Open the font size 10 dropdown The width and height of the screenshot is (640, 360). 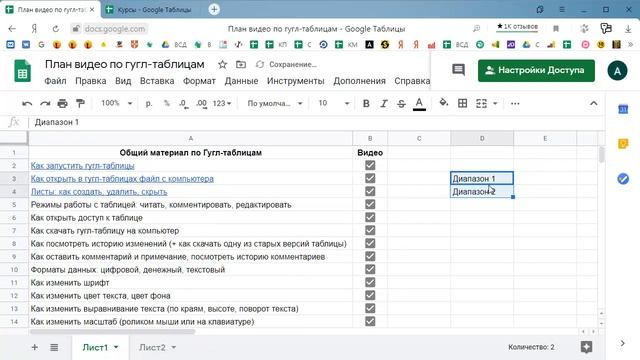tap(333, 104)
